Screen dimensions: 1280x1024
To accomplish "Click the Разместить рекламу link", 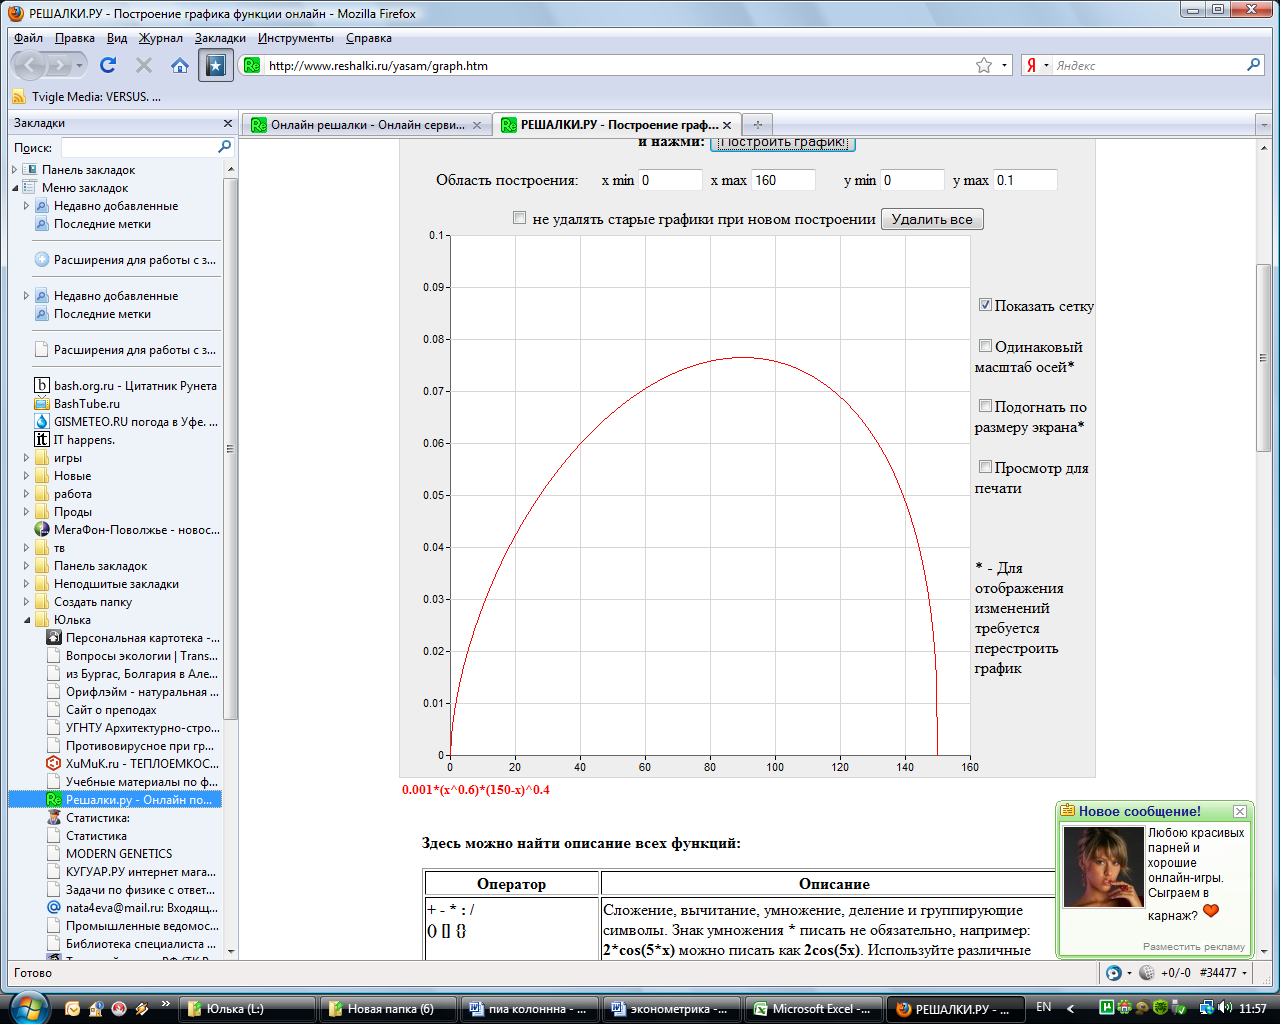I will click(1194, 946).
